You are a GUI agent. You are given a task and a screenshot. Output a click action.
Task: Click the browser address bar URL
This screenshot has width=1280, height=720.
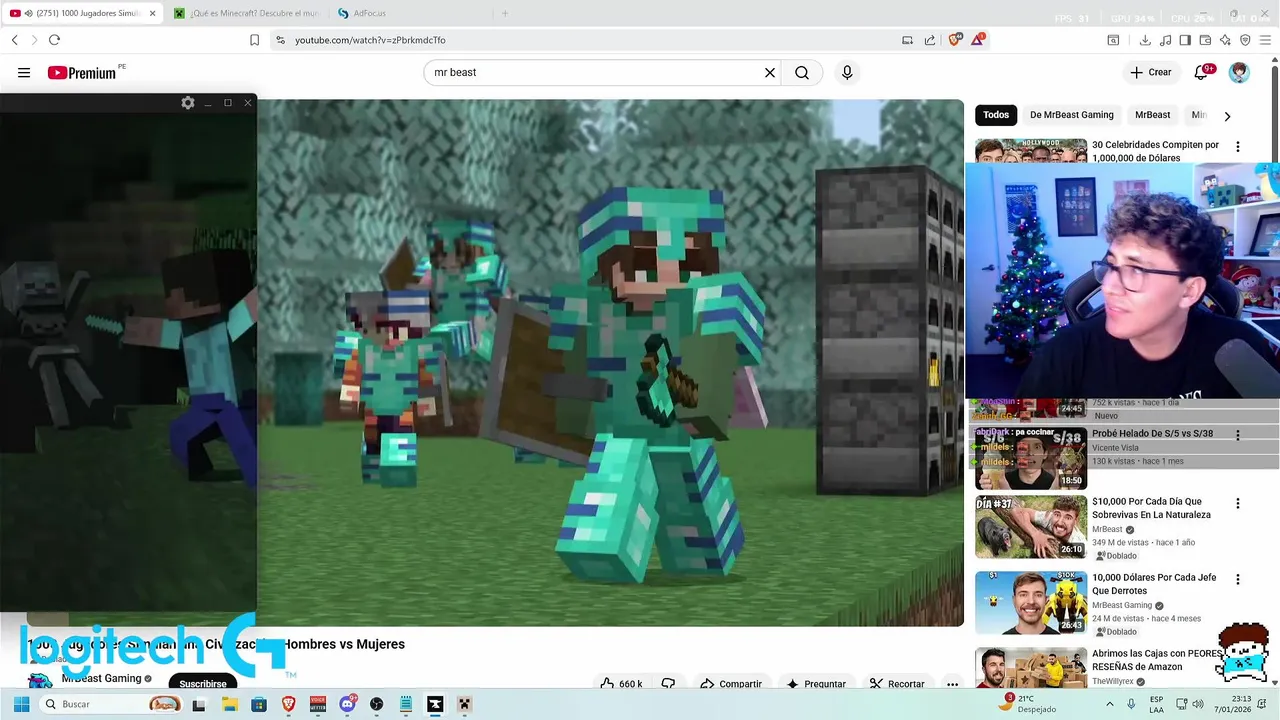370,40
